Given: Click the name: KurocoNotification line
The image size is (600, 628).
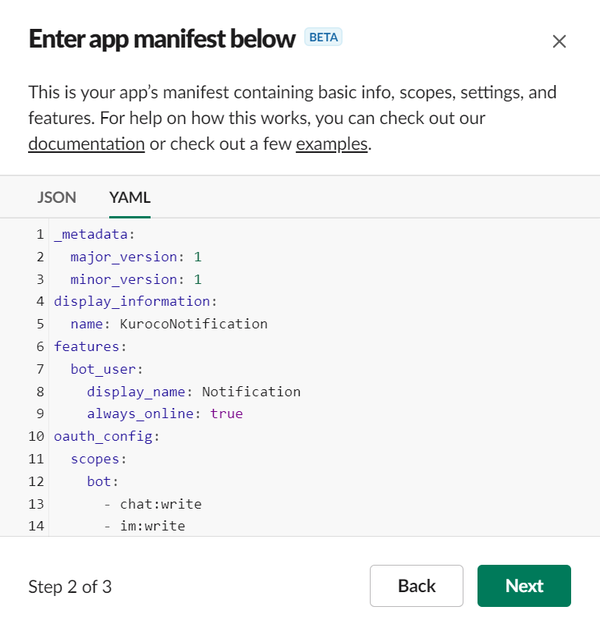Looking at the screenshot, I should [169, 324].
